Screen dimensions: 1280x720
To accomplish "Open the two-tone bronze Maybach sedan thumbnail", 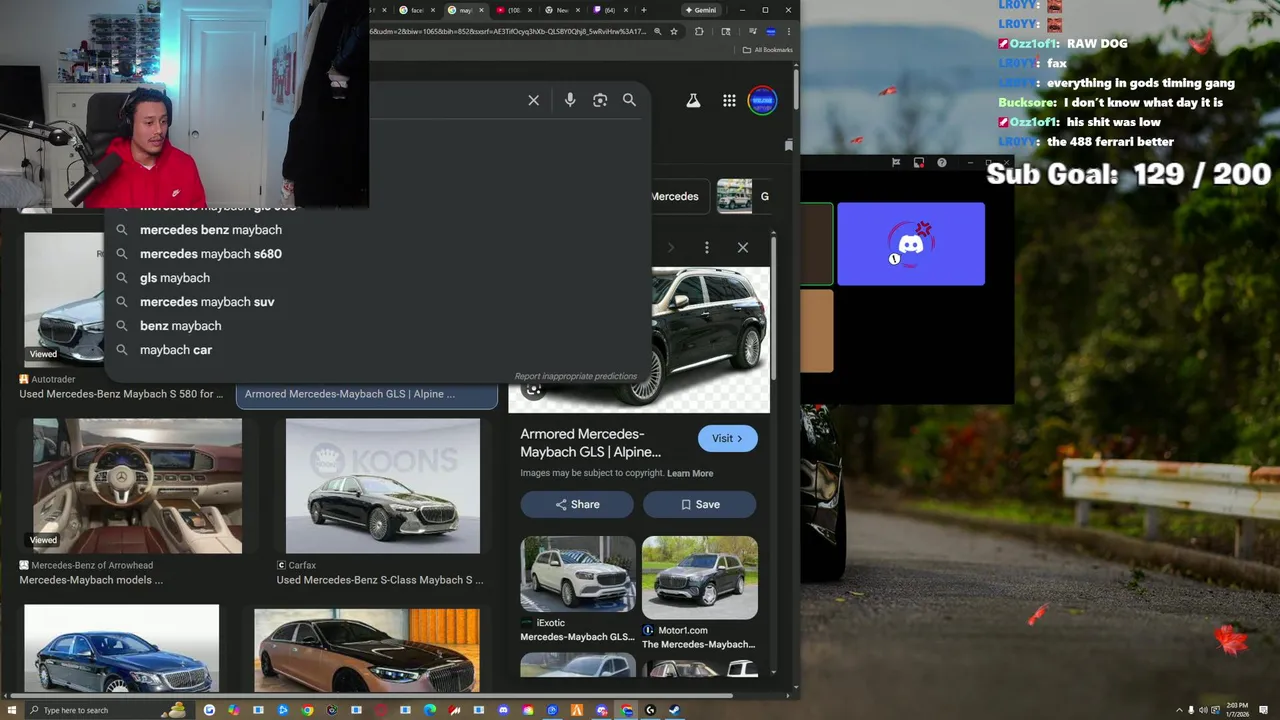I will (x=367, y=650).
